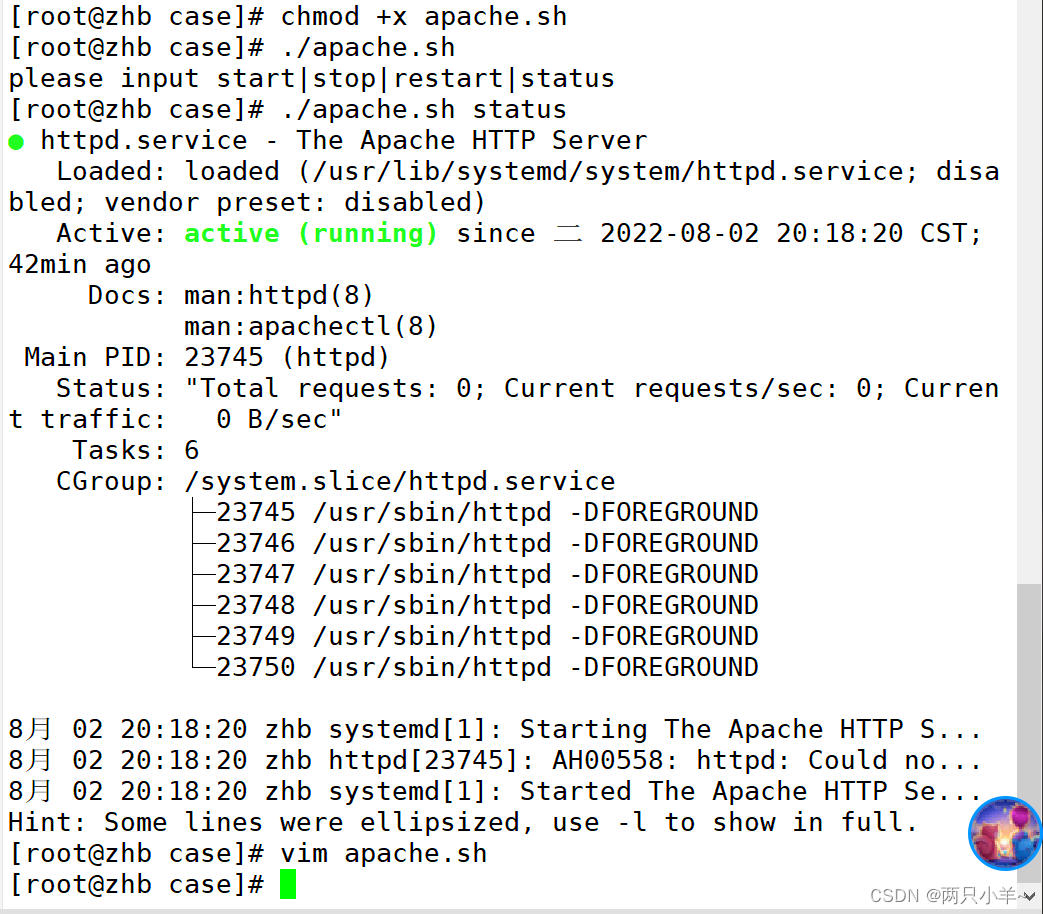
Task: Click the 'Hint: Some lines were ellipsized' line
Action: (463, 822)
